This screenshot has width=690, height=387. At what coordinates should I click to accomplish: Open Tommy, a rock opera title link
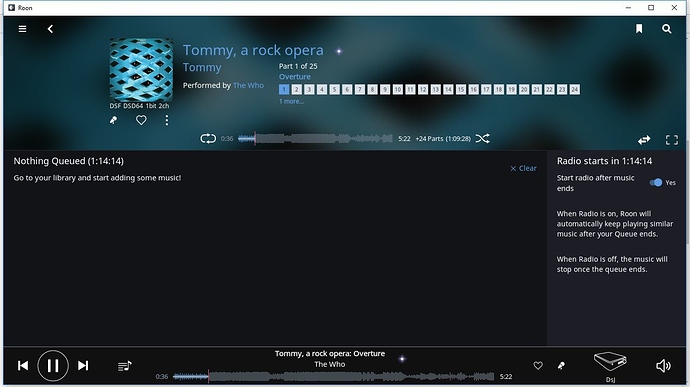[x=253, y=50]
